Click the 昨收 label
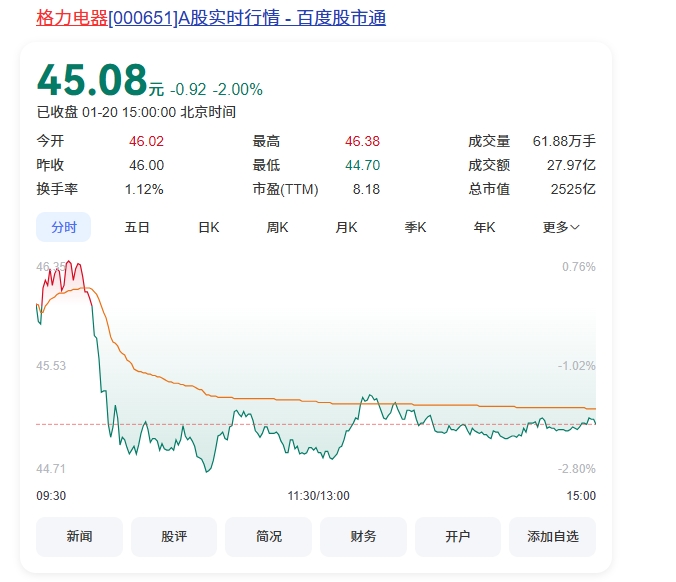 [x=50, y=165]
